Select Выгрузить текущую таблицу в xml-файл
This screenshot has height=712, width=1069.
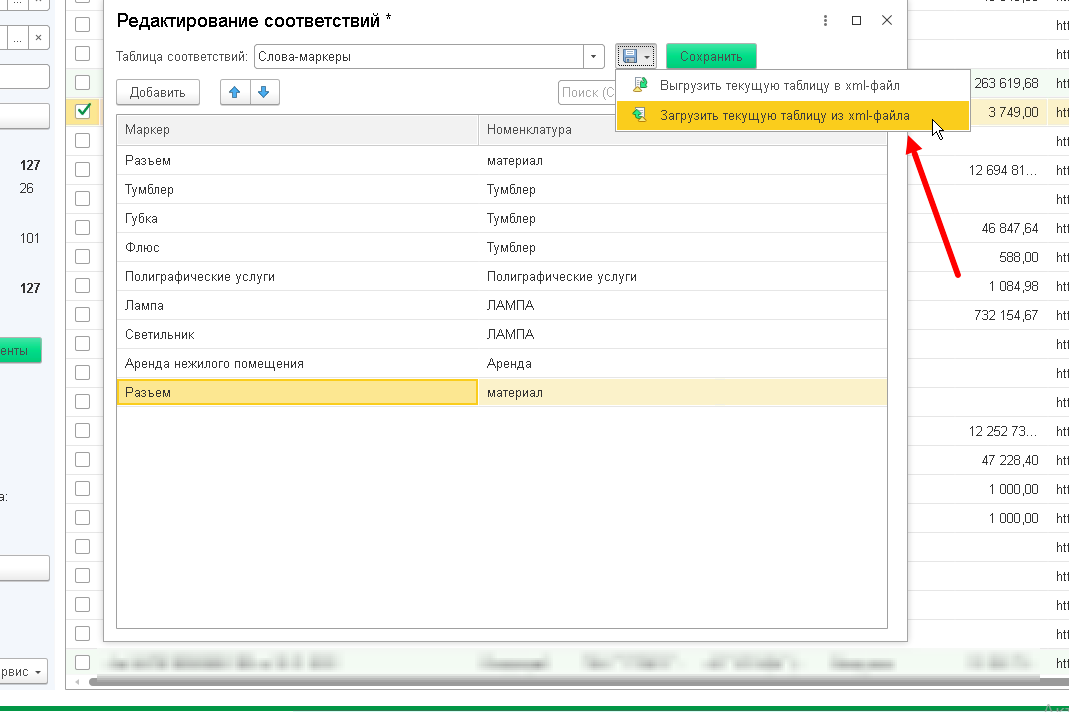pyautogui.click(x=792, y=85)
